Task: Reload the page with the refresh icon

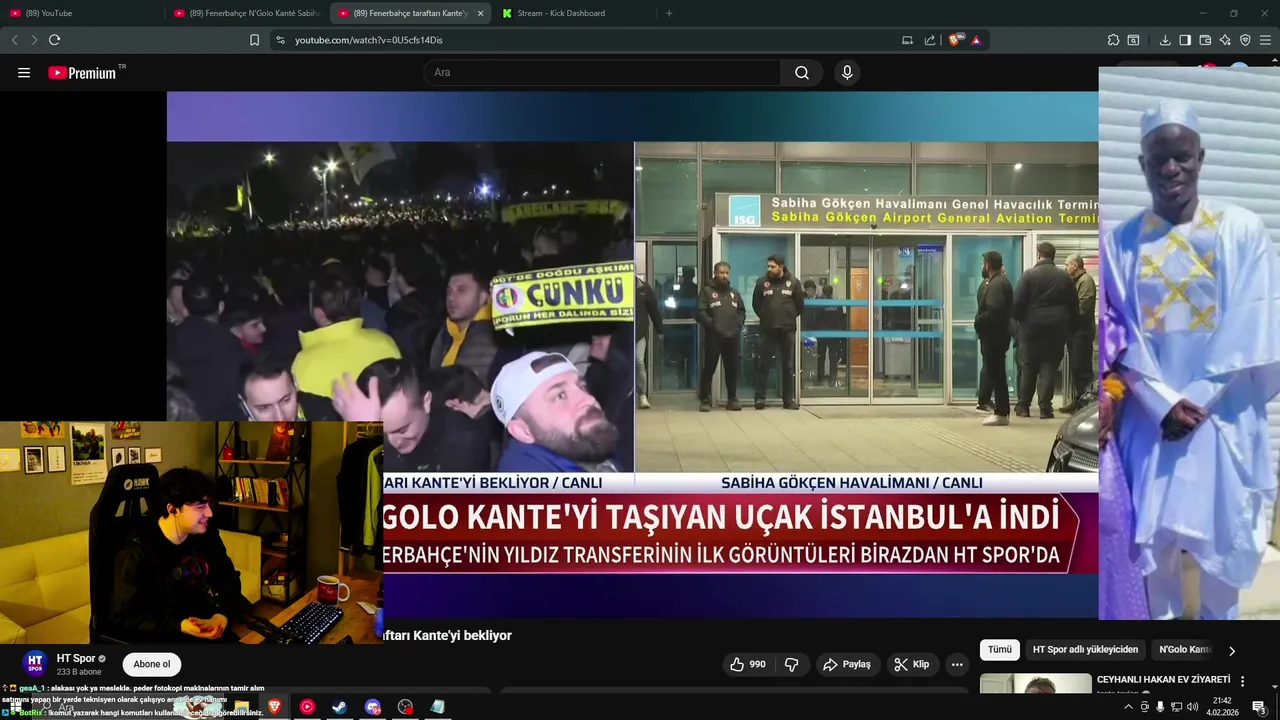Action: [x=55, y=40]
